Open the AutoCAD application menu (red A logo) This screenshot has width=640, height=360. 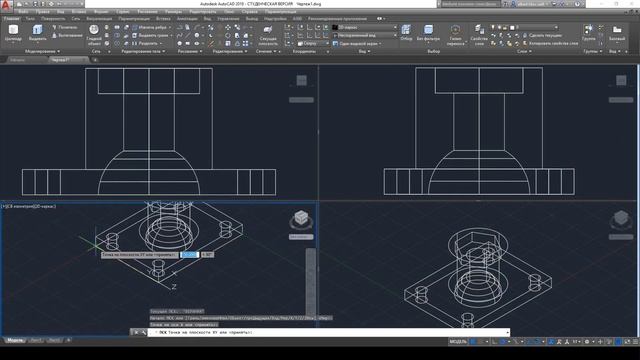click(x=6, y=6)
